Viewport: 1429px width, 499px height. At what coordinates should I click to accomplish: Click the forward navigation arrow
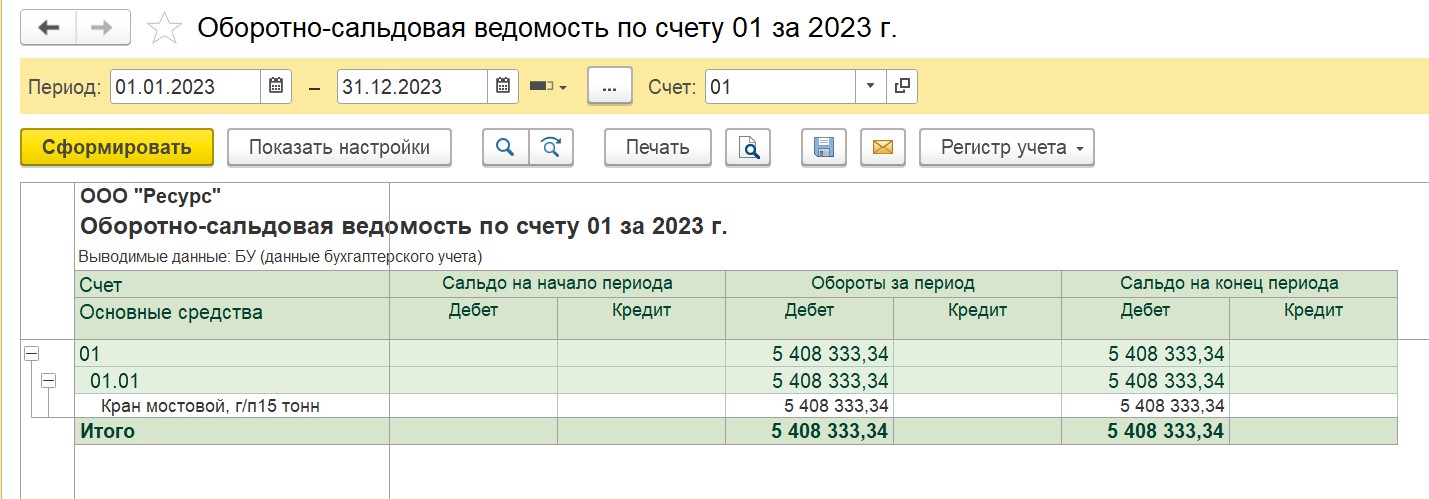[x=103, y=28]
